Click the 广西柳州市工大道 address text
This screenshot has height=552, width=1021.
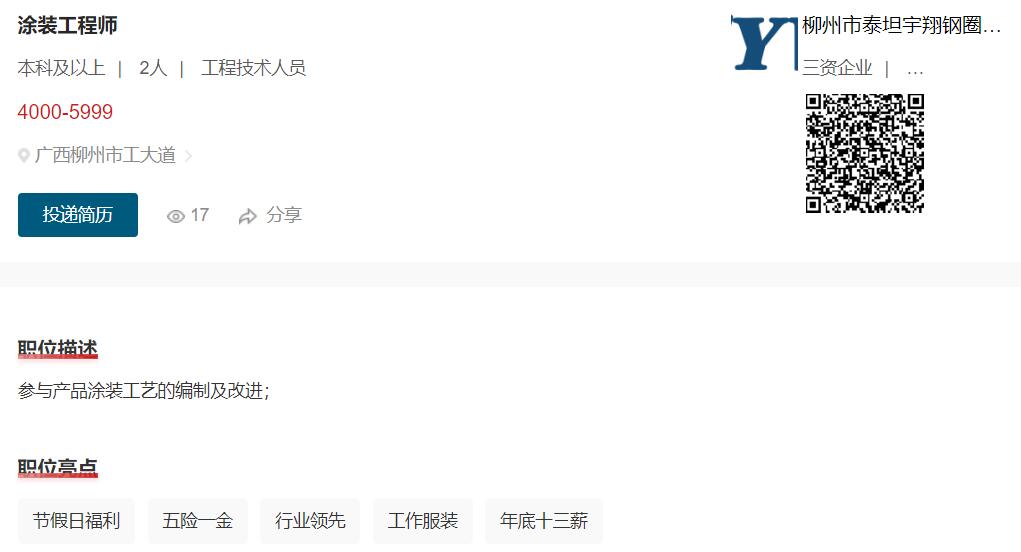coord(105,155)
